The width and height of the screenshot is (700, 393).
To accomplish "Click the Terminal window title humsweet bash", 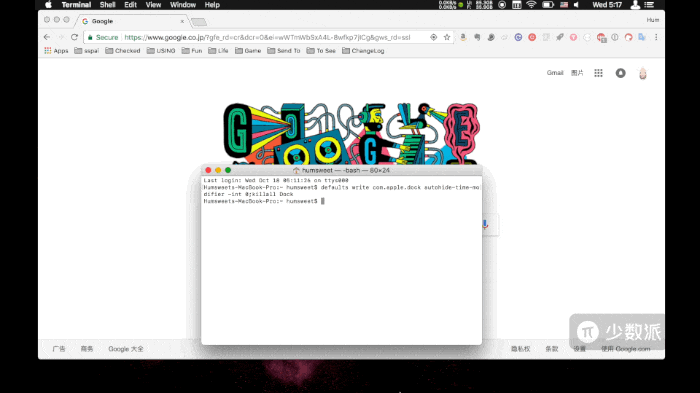I will (x=342, y=170).
